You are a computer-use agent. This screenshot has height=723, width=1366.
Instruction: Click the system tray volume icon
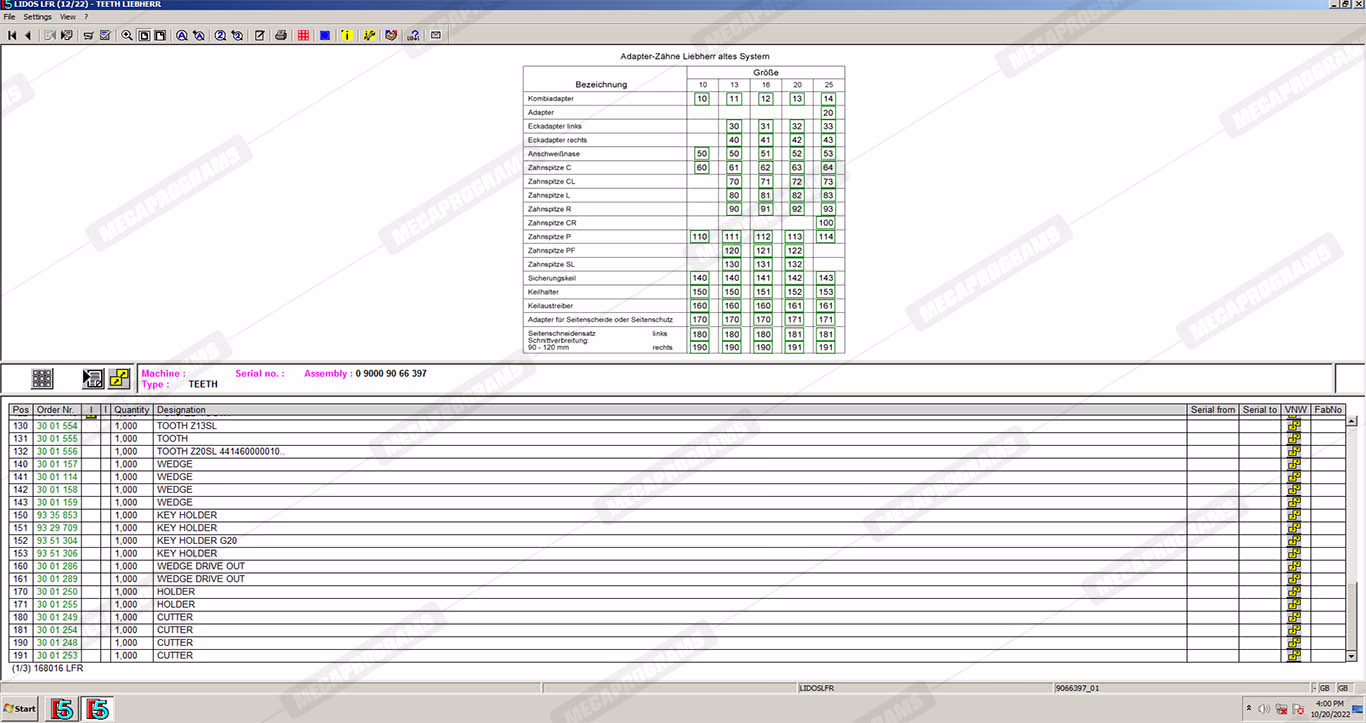1264,709
